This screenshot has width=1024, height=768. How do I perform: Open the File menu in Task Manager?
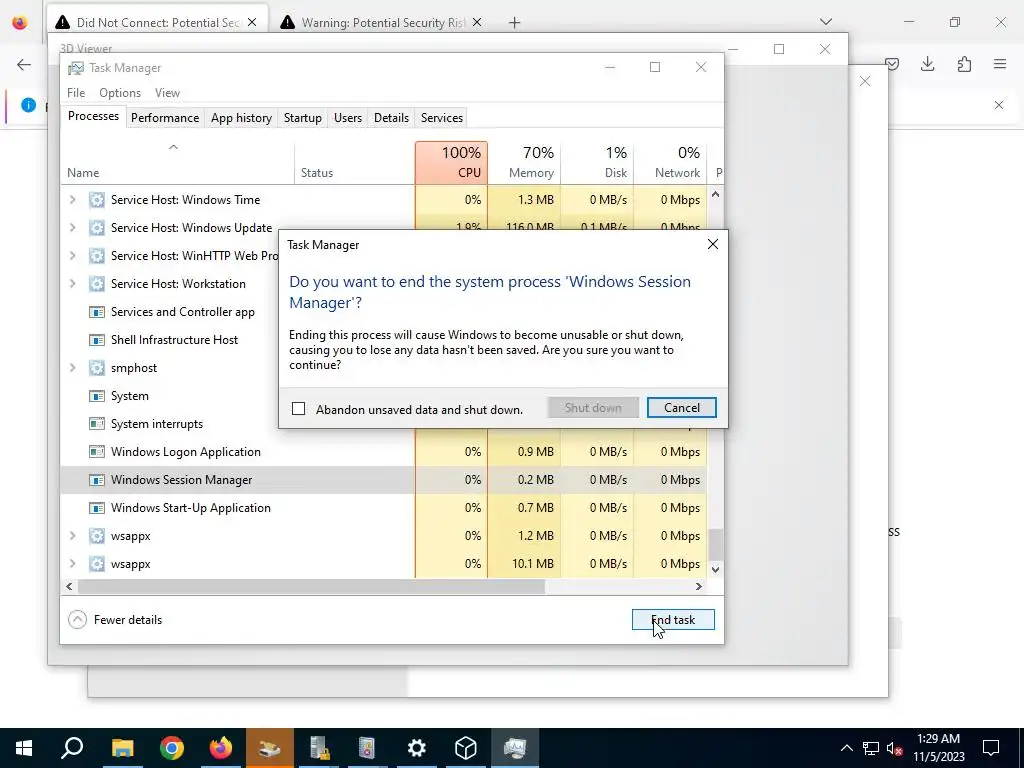pyautogui.click(x=76, y=93)
